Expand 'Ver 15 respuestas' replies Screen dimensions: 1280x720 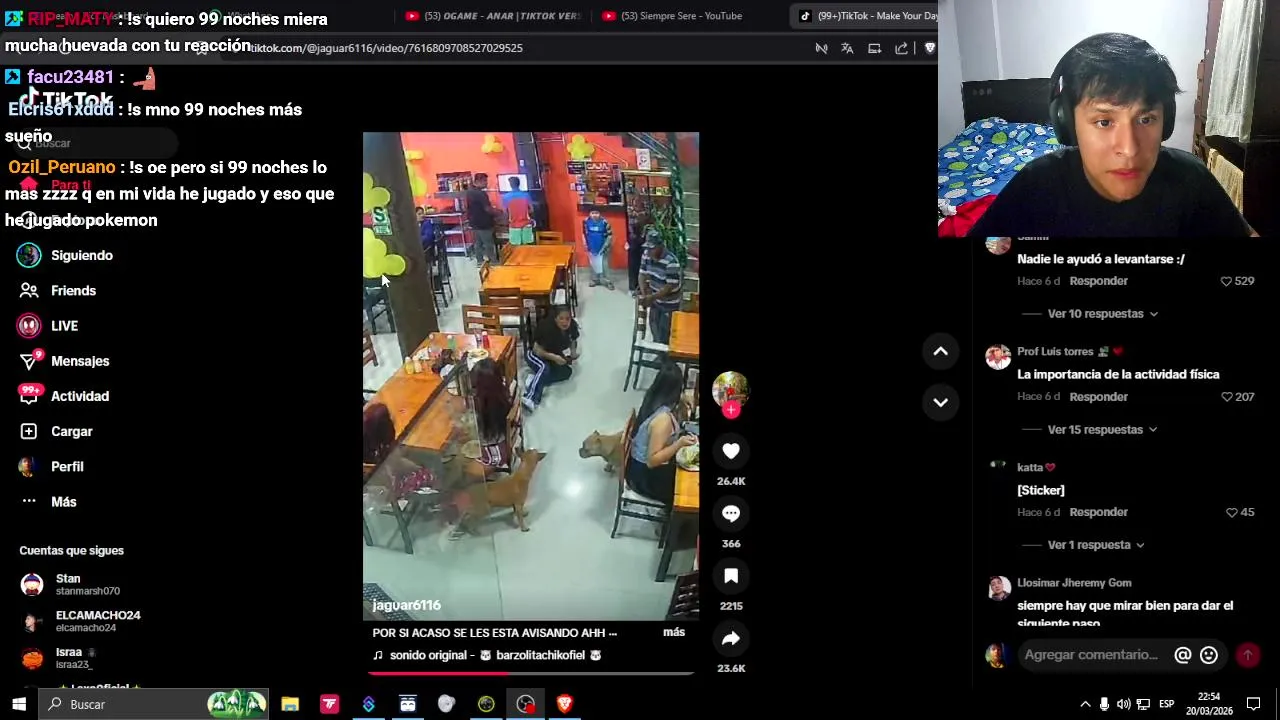point(1102,430)
